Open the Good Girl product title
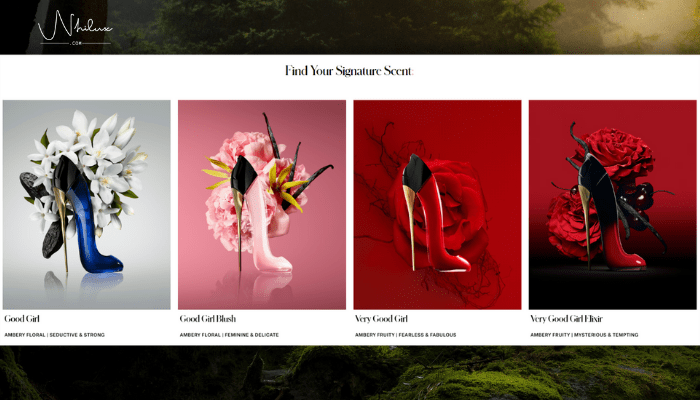700x400 pixels. coord(22,319)
